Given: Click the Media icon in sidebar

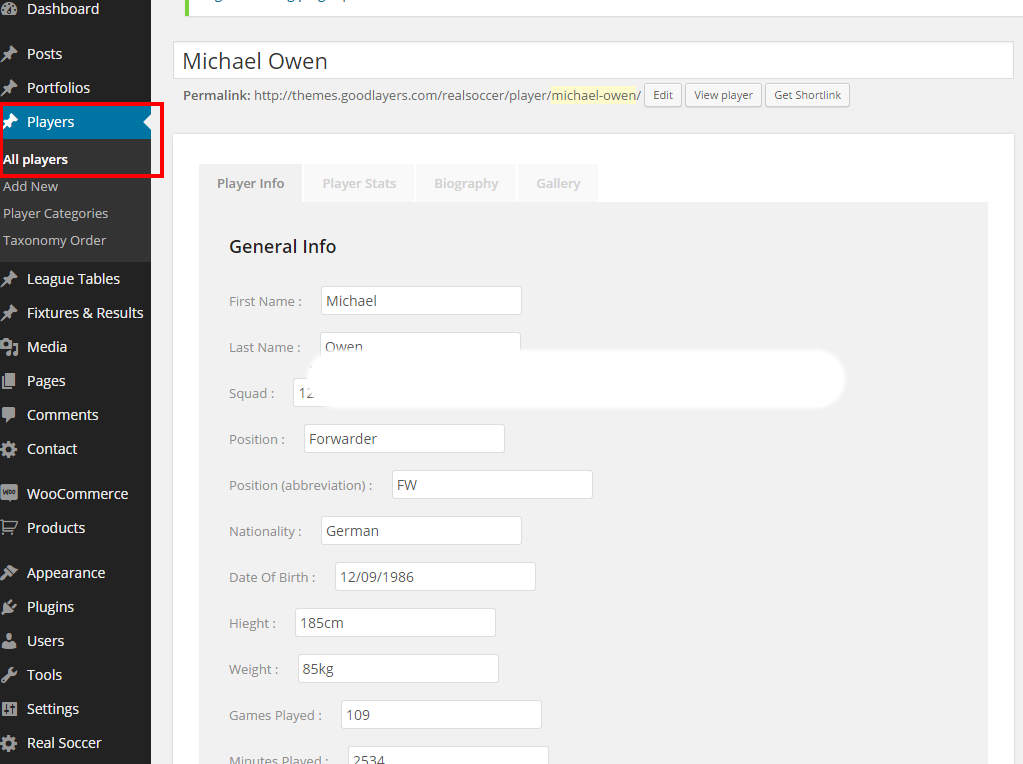Looking at the screenshot, I should [x=9, y=347].
